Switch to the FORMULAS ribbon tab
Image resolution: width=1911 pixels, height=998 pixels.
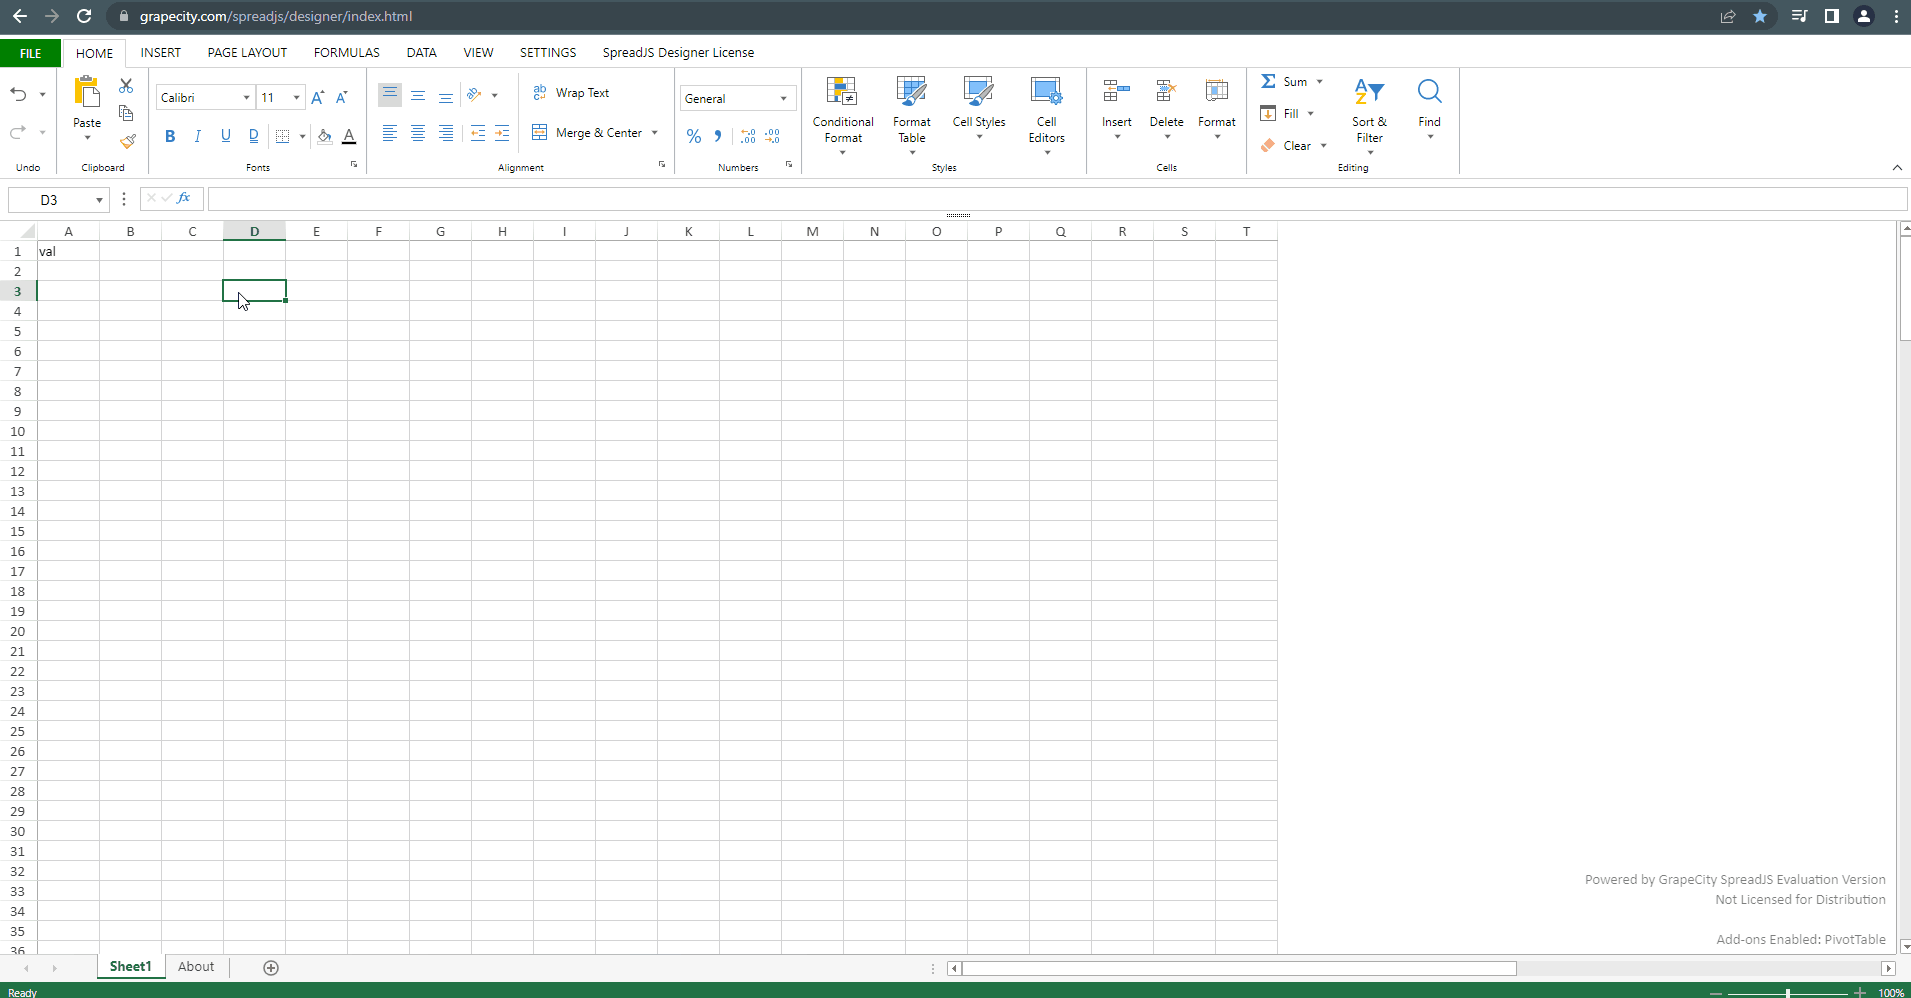click(346, 53)
